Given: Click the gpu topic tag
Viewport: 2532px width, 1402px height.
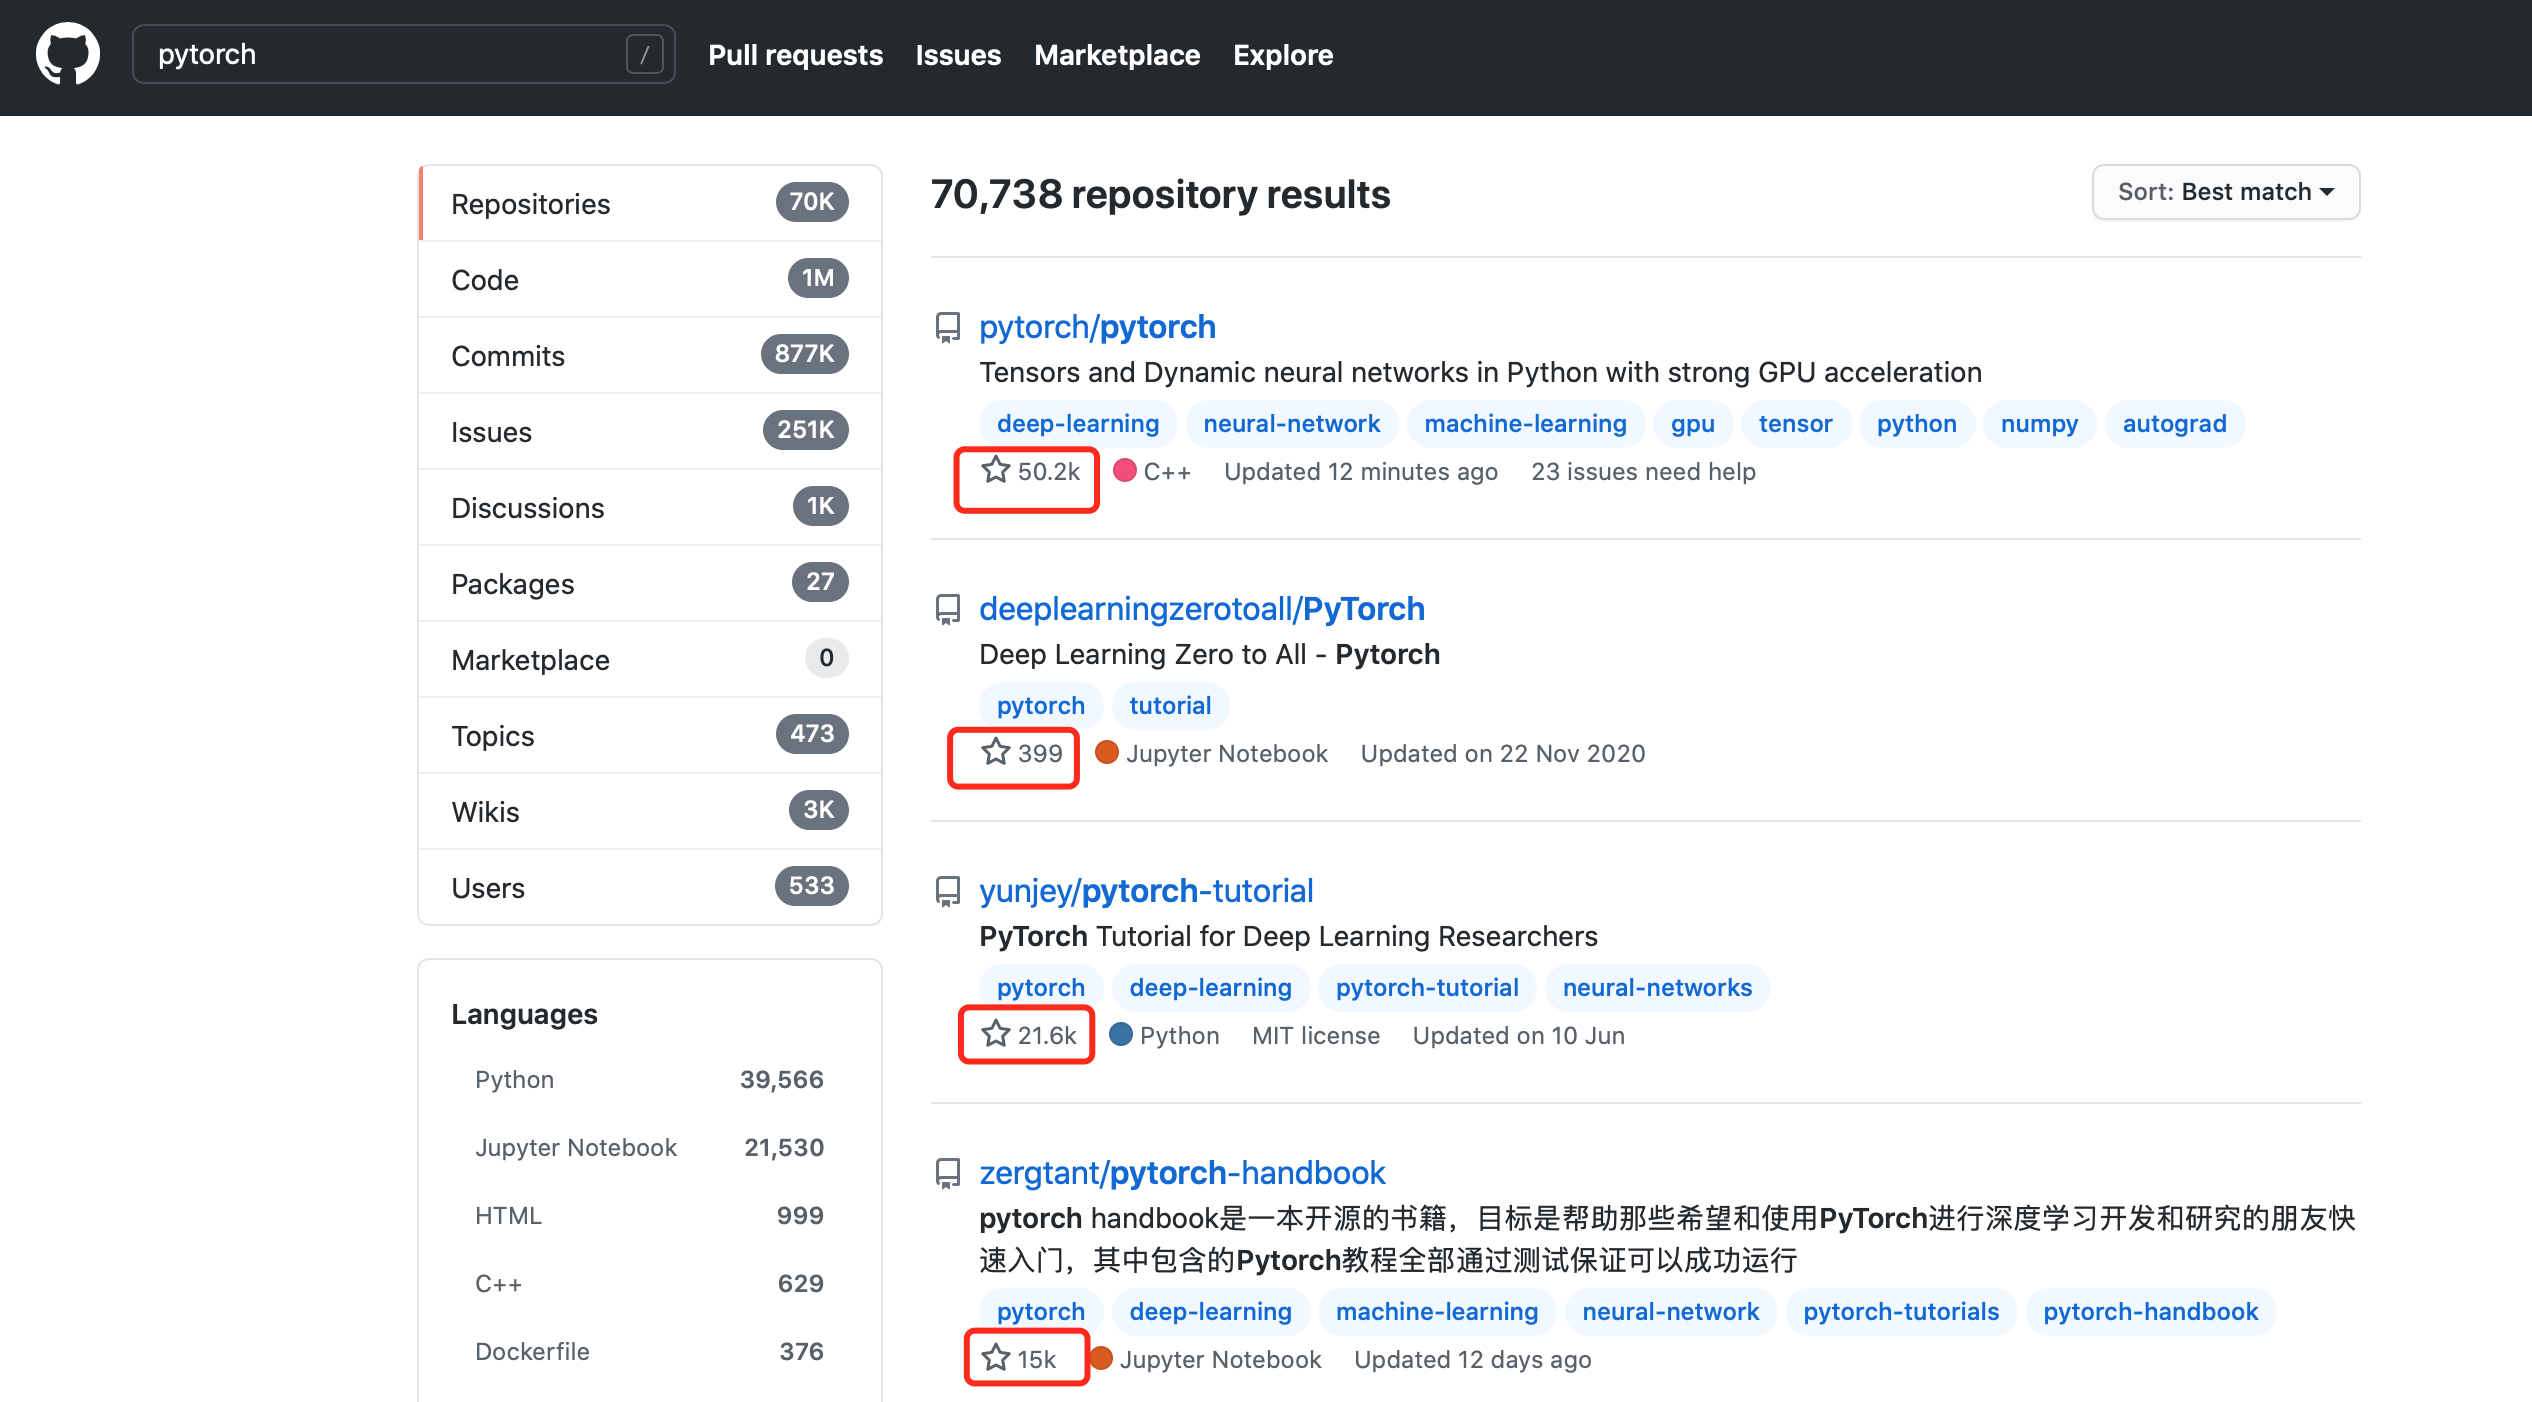Looking at the screenshot, I should (1693, 424).
